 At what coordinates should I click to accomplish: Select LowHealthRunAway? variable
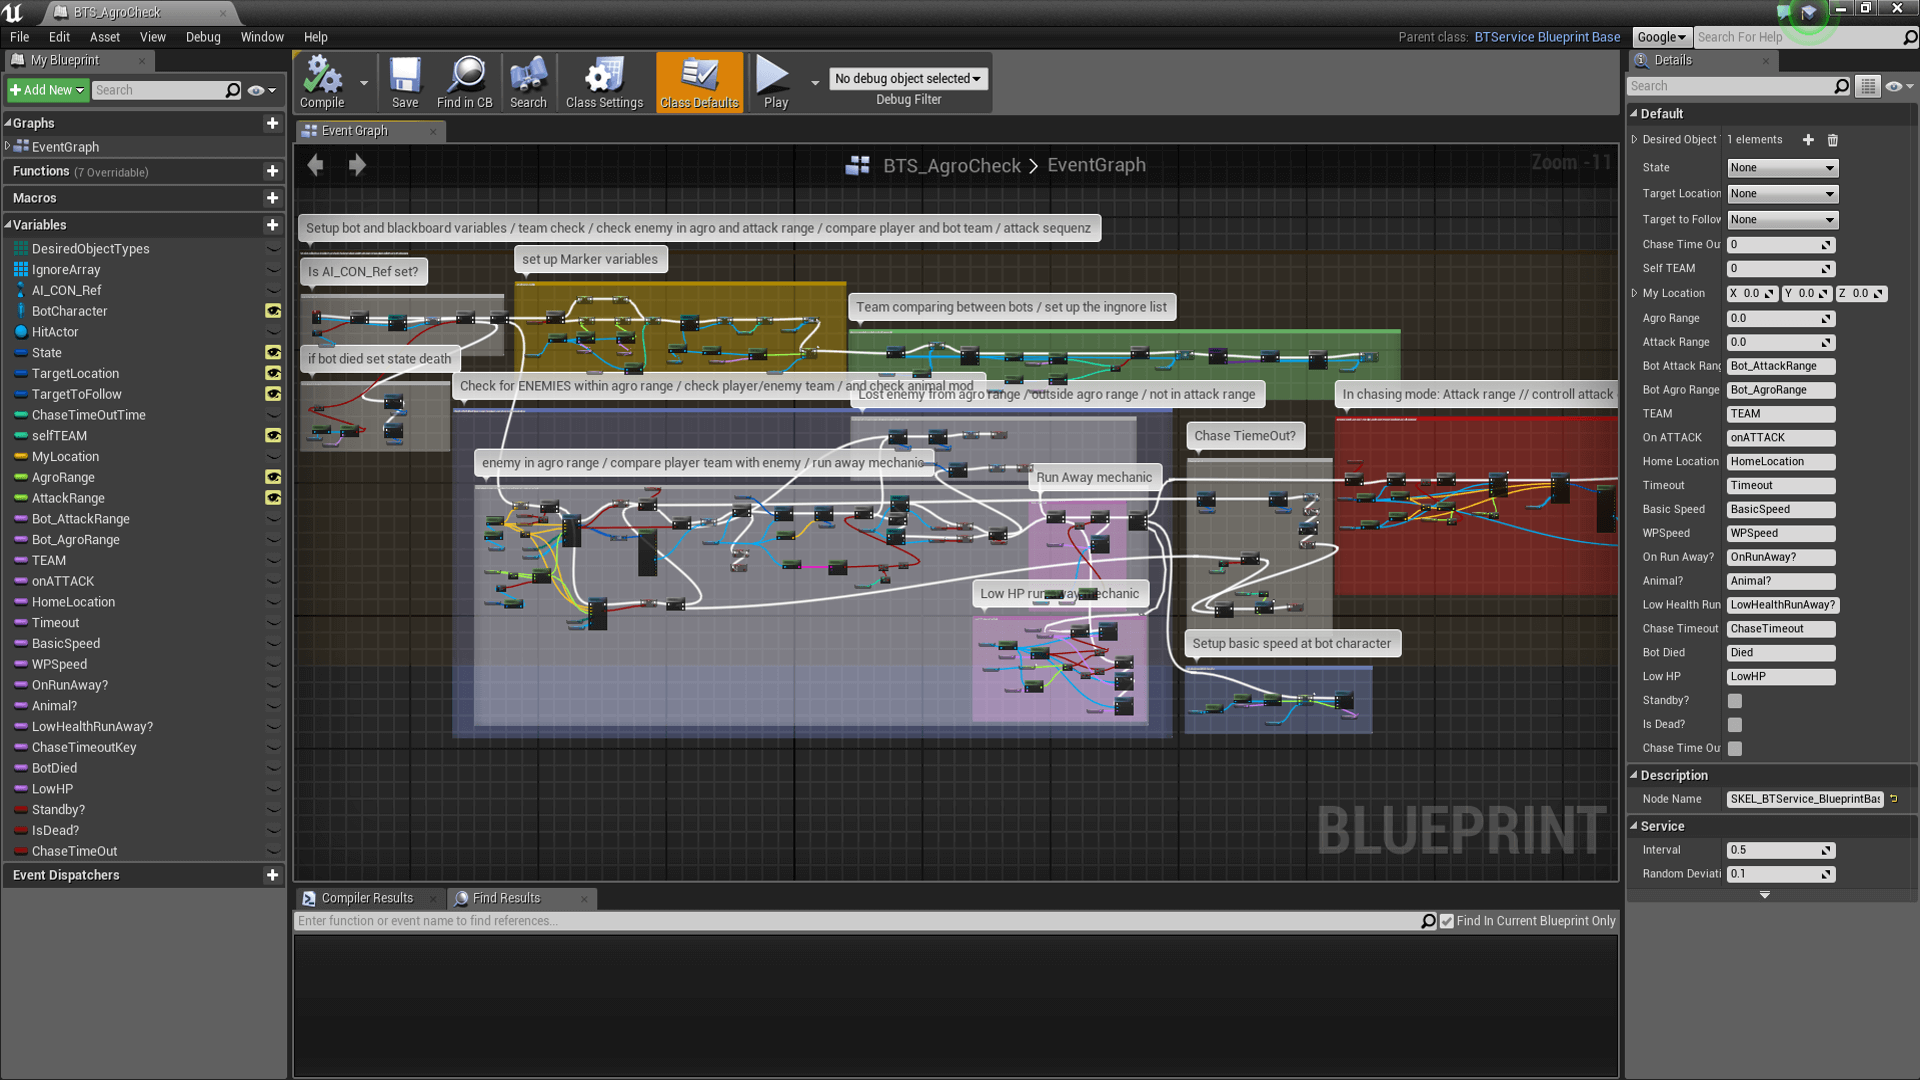(92, 727)
